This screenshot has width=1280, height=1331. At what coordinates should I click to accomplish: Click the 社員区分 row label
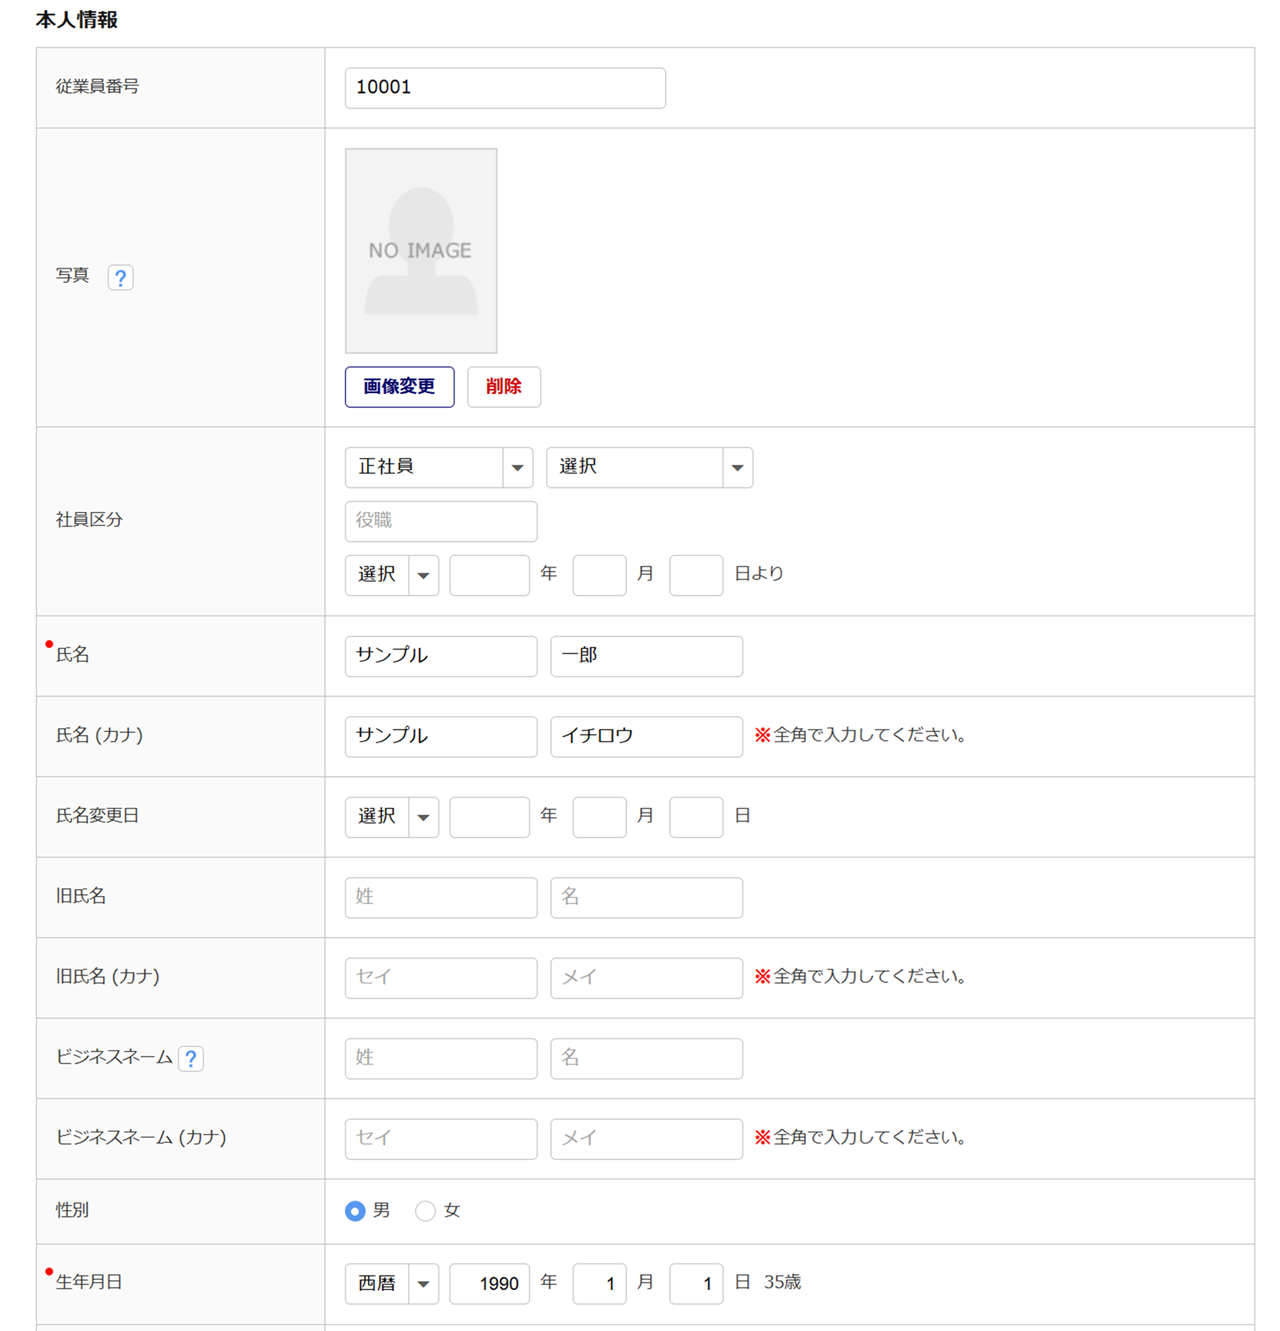[x=89, y=520]
